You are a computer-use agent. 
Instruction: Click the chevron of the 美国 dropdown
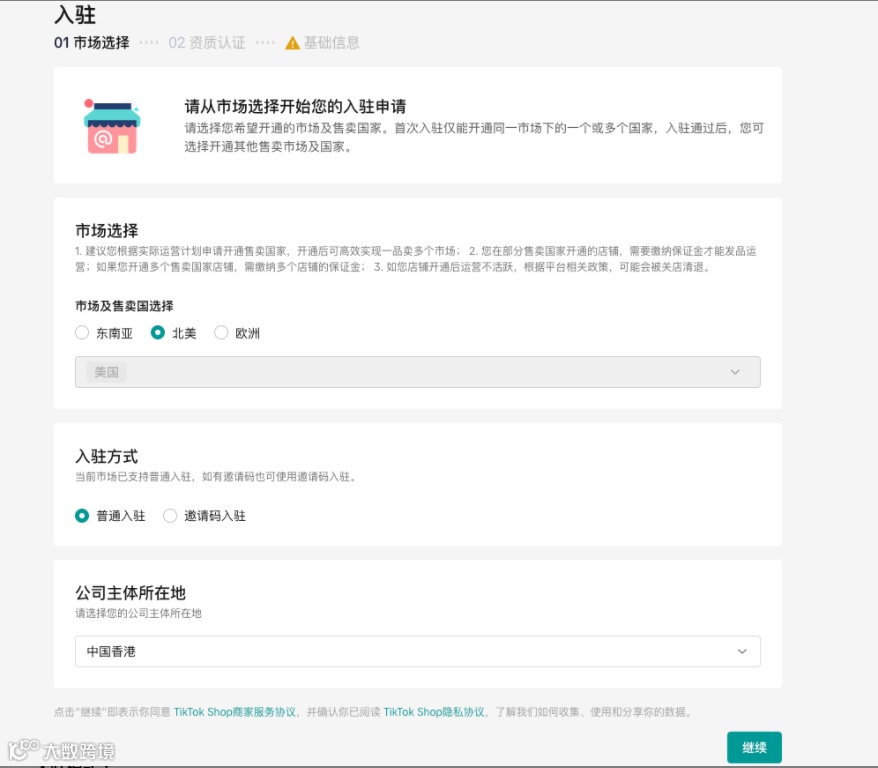click(735, 372)
